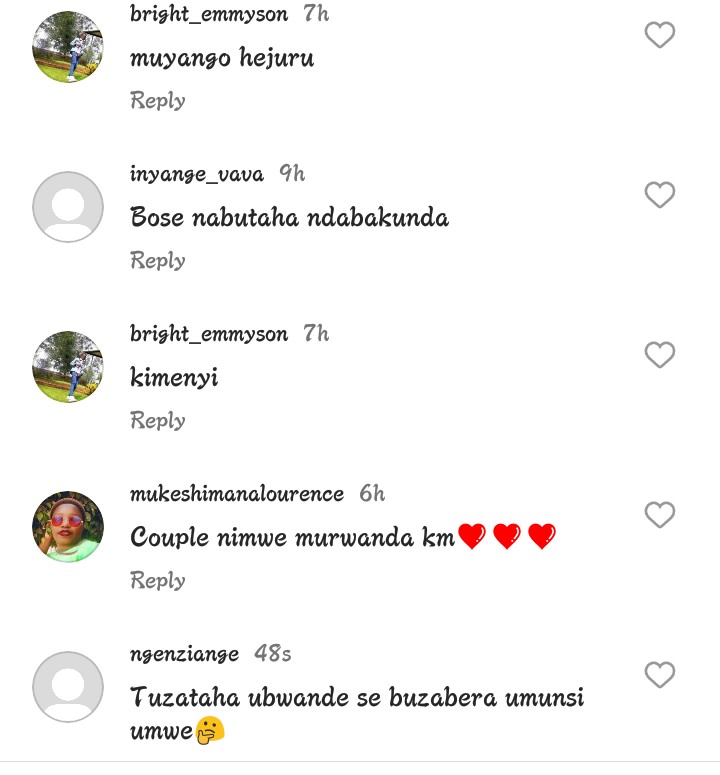This screenshot has width=720, height=775.
Task: Open mukeshimanalourence username link
Action: pyautogui.click(x=237, y=494)
